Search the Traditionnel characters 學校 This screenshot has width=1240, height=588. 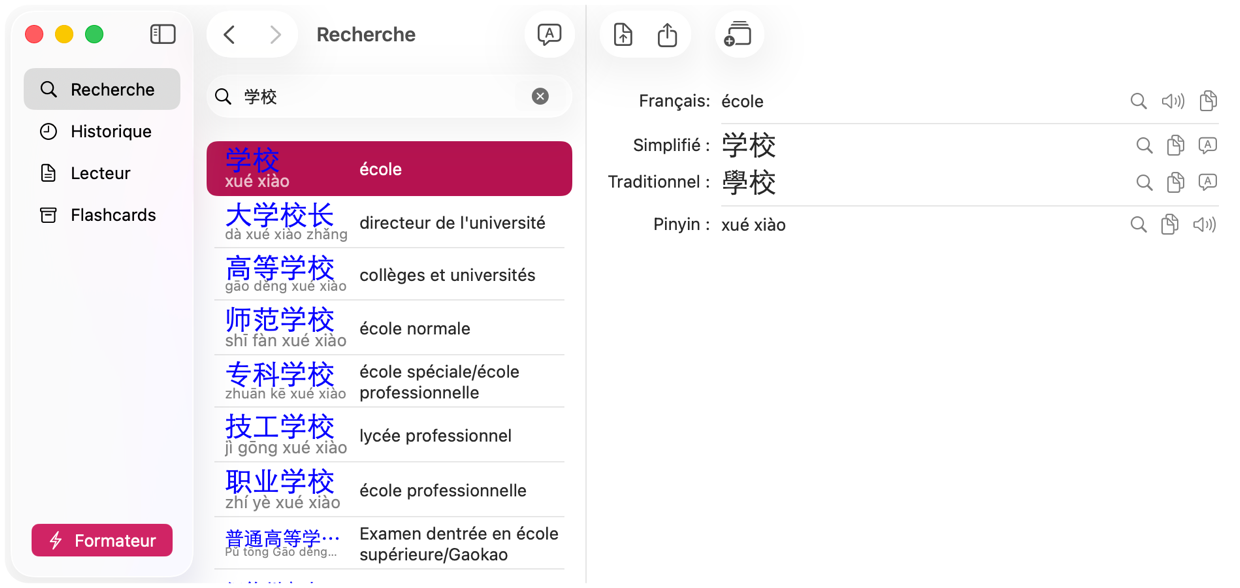pos(1144,183)
